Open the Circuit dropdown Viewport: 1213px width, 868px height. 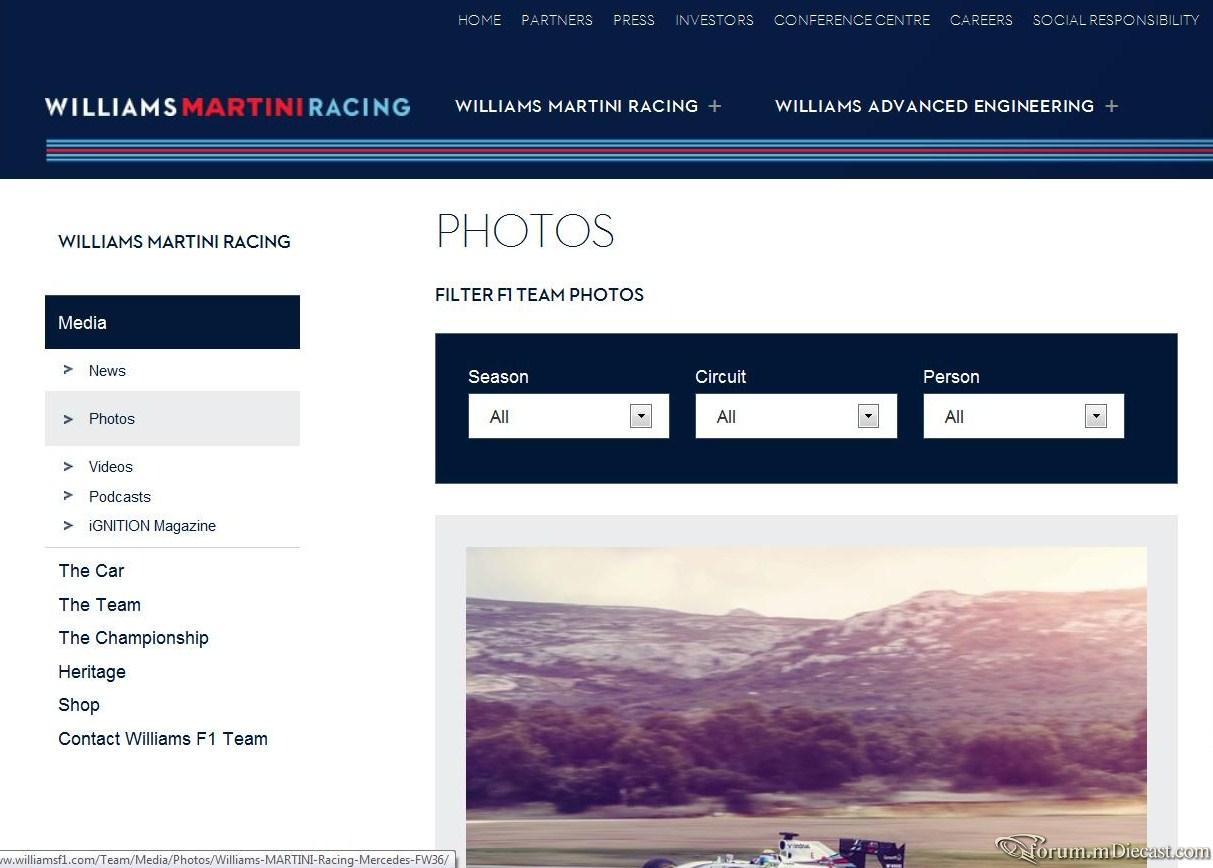[x=796, y=416]
